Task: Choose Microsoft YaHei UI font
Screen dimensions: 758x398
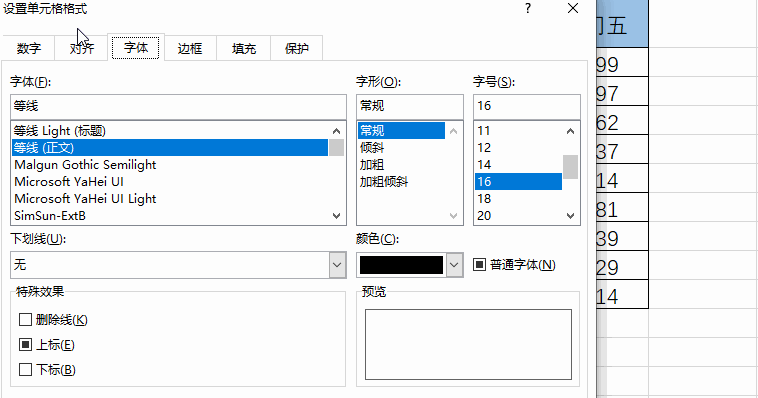Action: 170,181
